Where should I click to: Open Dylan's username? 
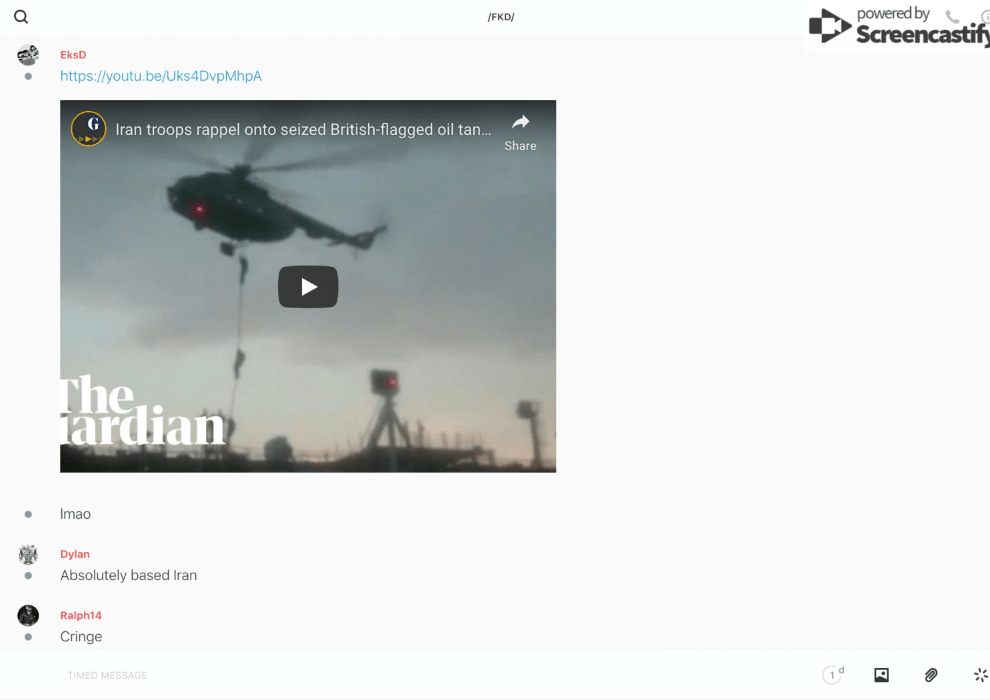[75, 554]
